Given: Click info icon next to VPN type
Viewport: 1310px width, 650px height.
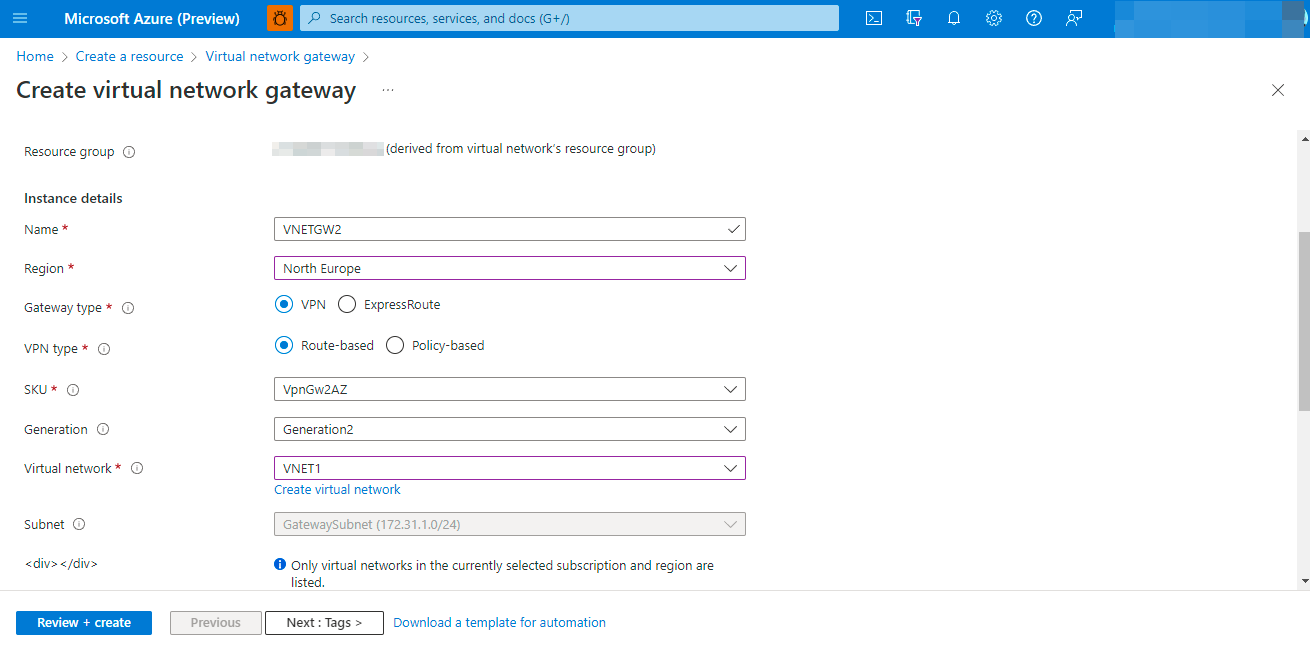Looking at the screenshot, I should [104, 349].
